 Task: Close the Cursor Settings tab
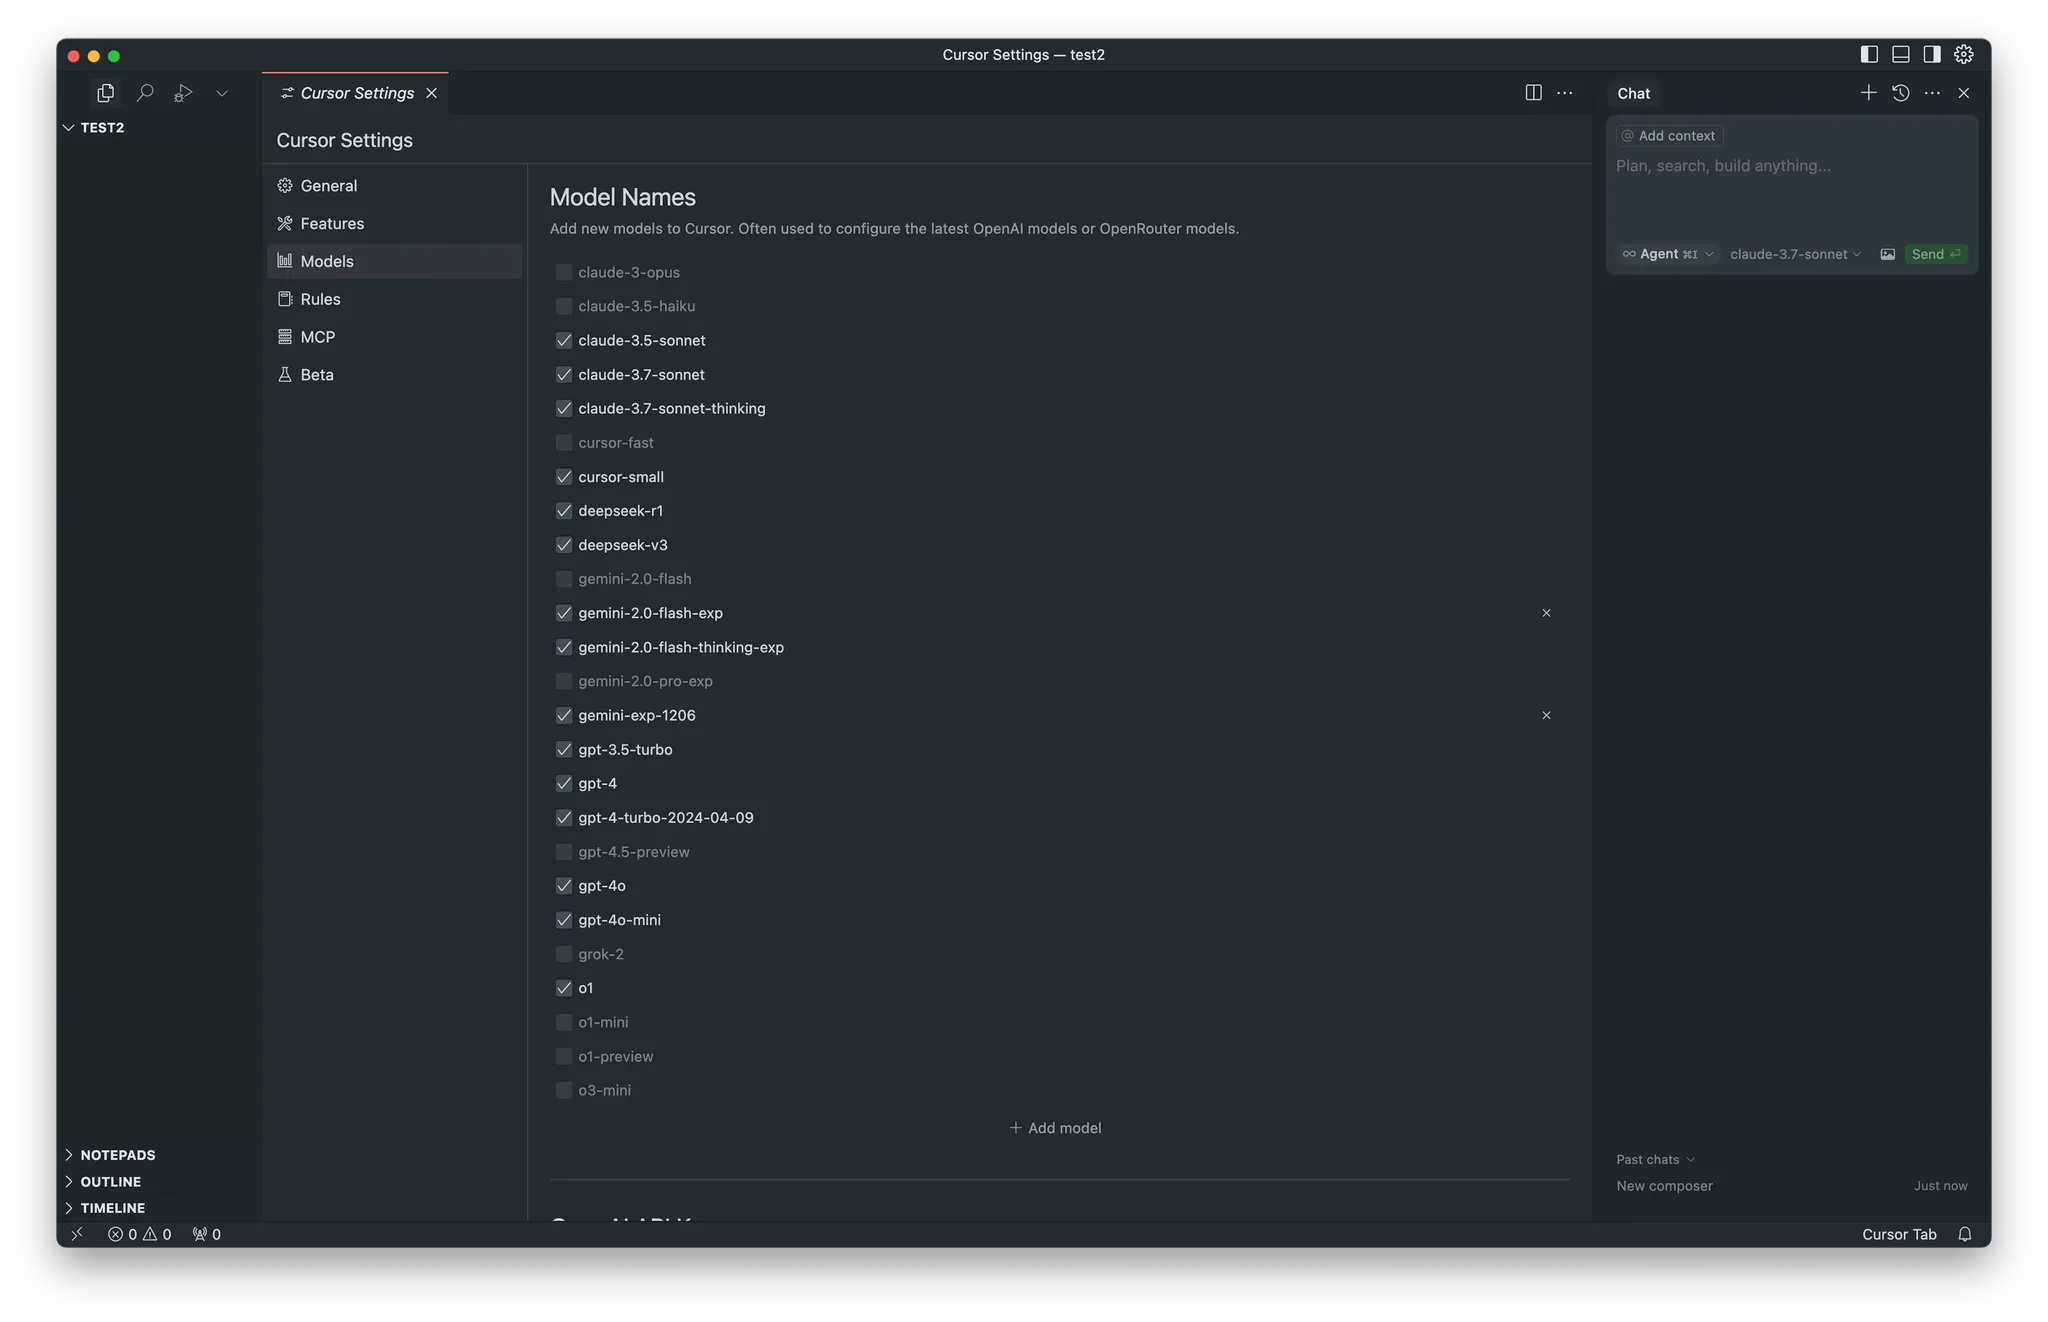pyautogui.click(x=432, y=93)
